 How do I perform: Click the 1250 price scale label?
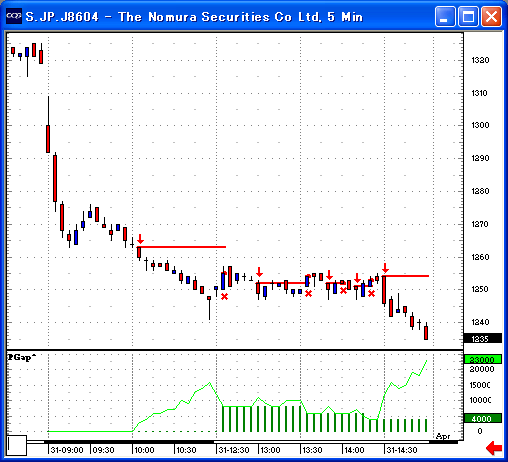480,289
